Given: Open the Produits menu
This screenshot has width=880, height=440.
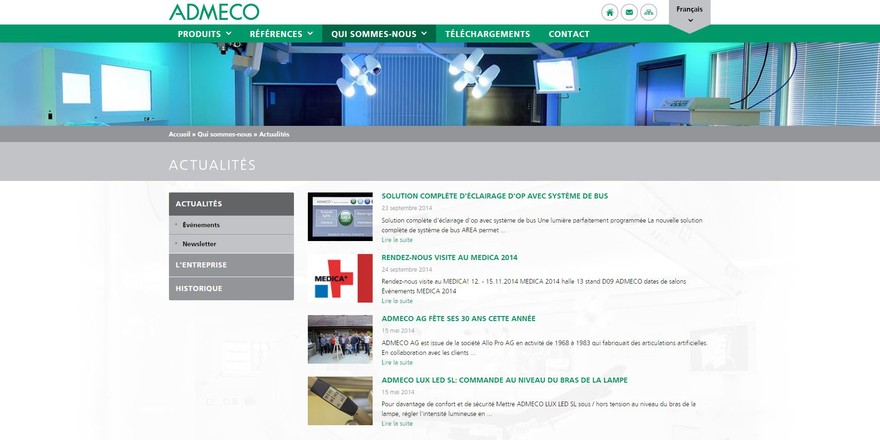Looking at the screenshot, I should [x=204, y=34].
